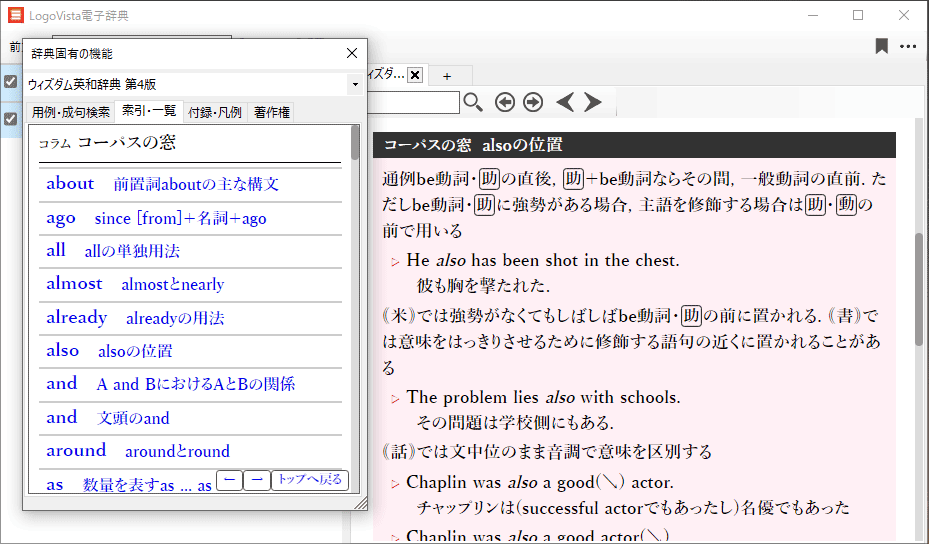Click sentence "He also has been shot"
This screenshot has height=544, width=929.
pyautogui.click(x=543, y=260)
